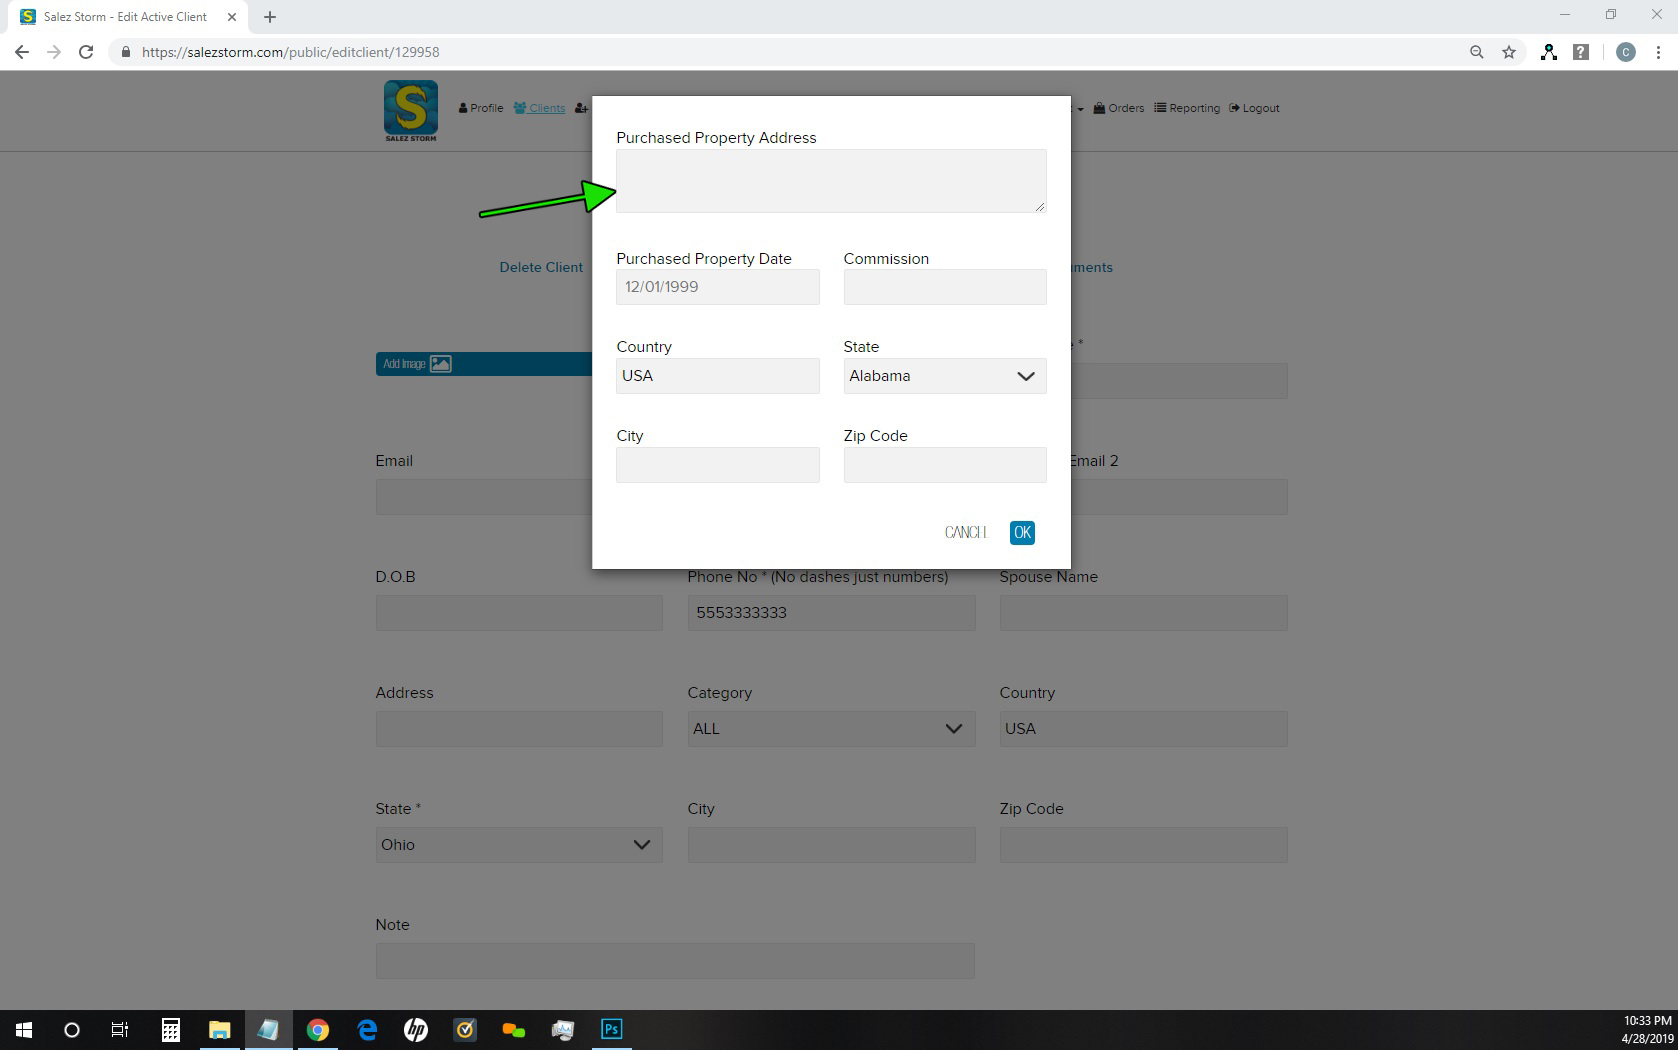Cancel the purchased property dialog
Viewport: 1678px width, 1050px height.
[x=965, y=533]
